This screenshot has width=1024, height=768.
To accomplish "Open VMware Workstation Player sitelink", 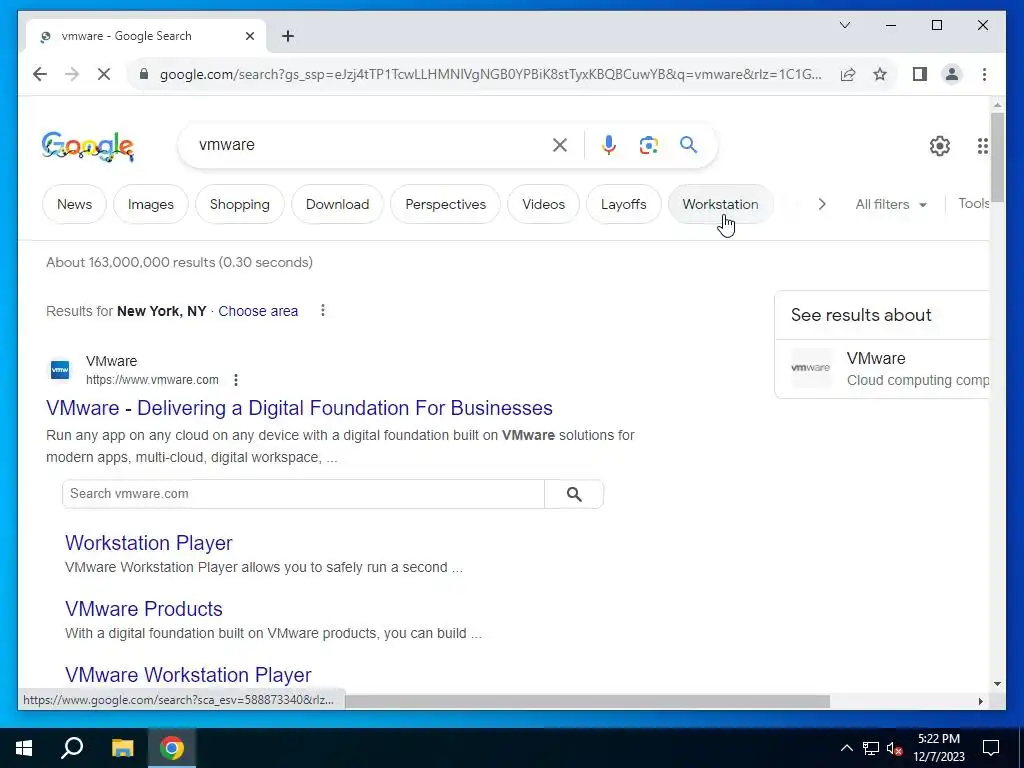I will pos(188,675).
